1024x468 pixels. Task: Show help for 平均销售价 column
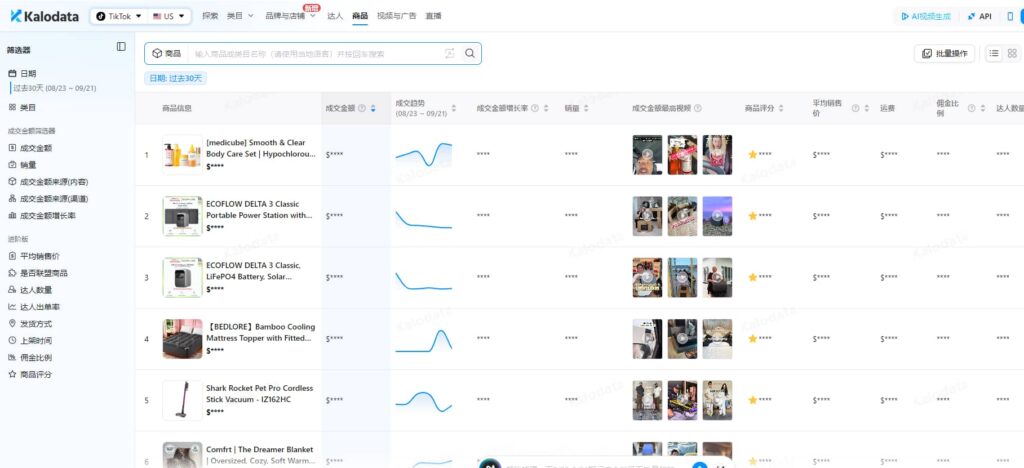855,108
